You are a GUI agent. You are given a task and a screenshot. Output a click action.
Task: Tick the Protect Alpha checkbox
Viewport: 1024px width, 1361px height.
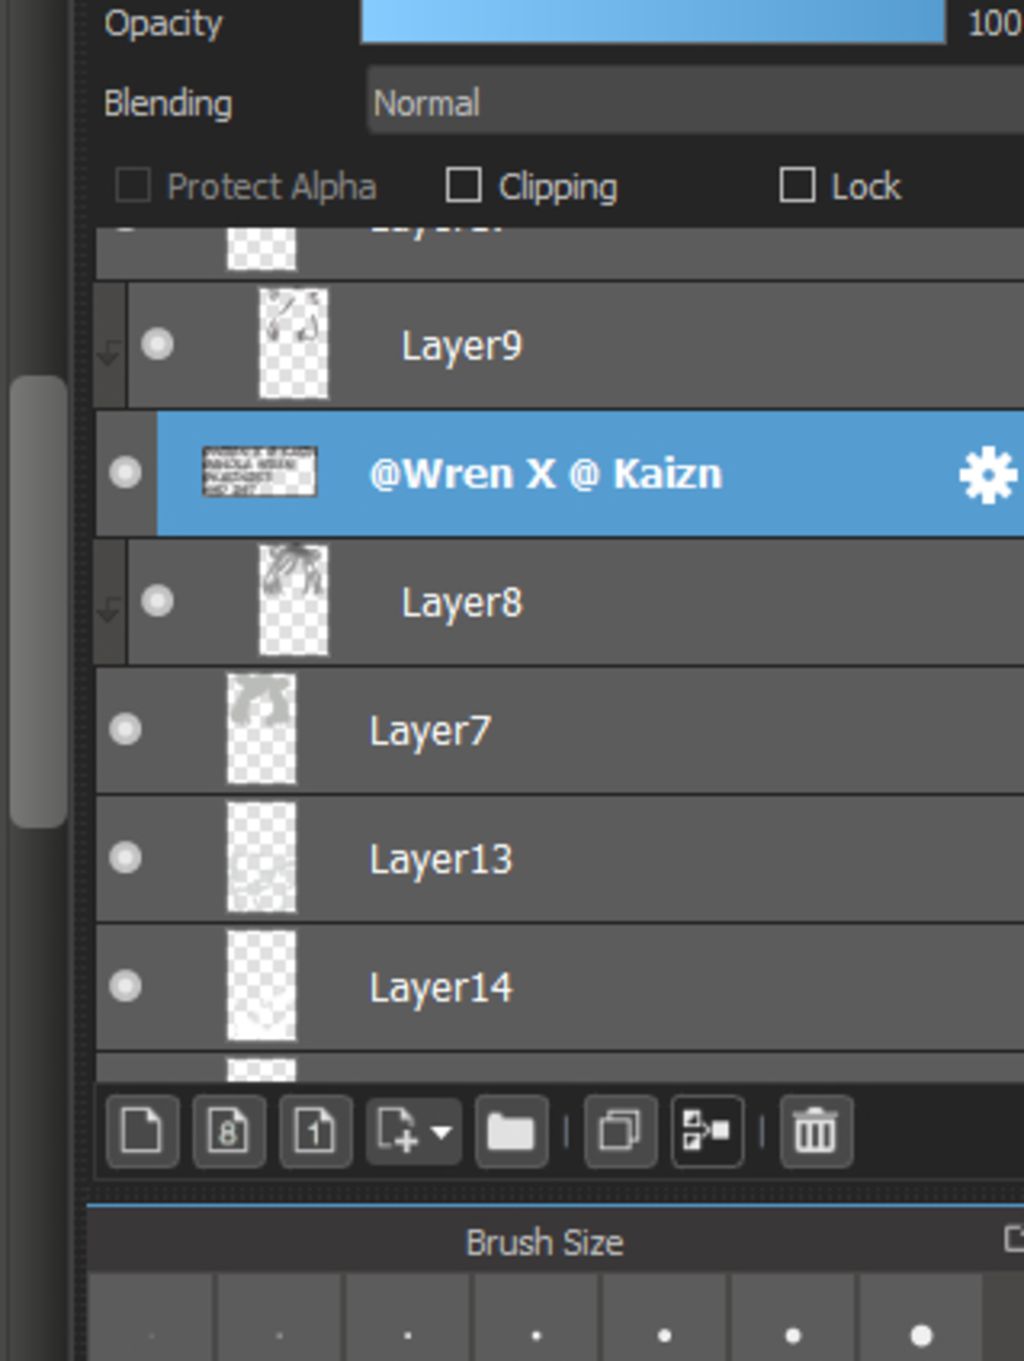(x=133, y=185)
